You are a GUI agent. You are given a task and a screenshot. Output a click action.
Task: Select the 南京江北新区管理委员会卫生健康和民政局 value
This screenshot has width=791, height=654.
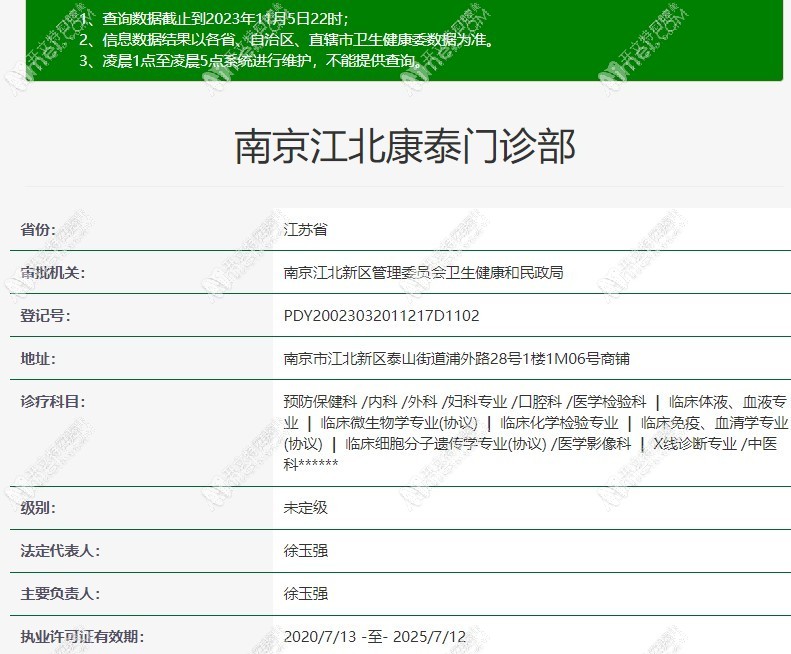coord(423,272)
